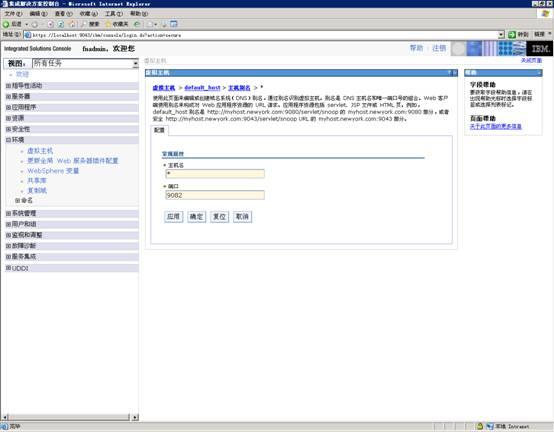
Task: Click the 复位 reset button
Action: point(219,217)
